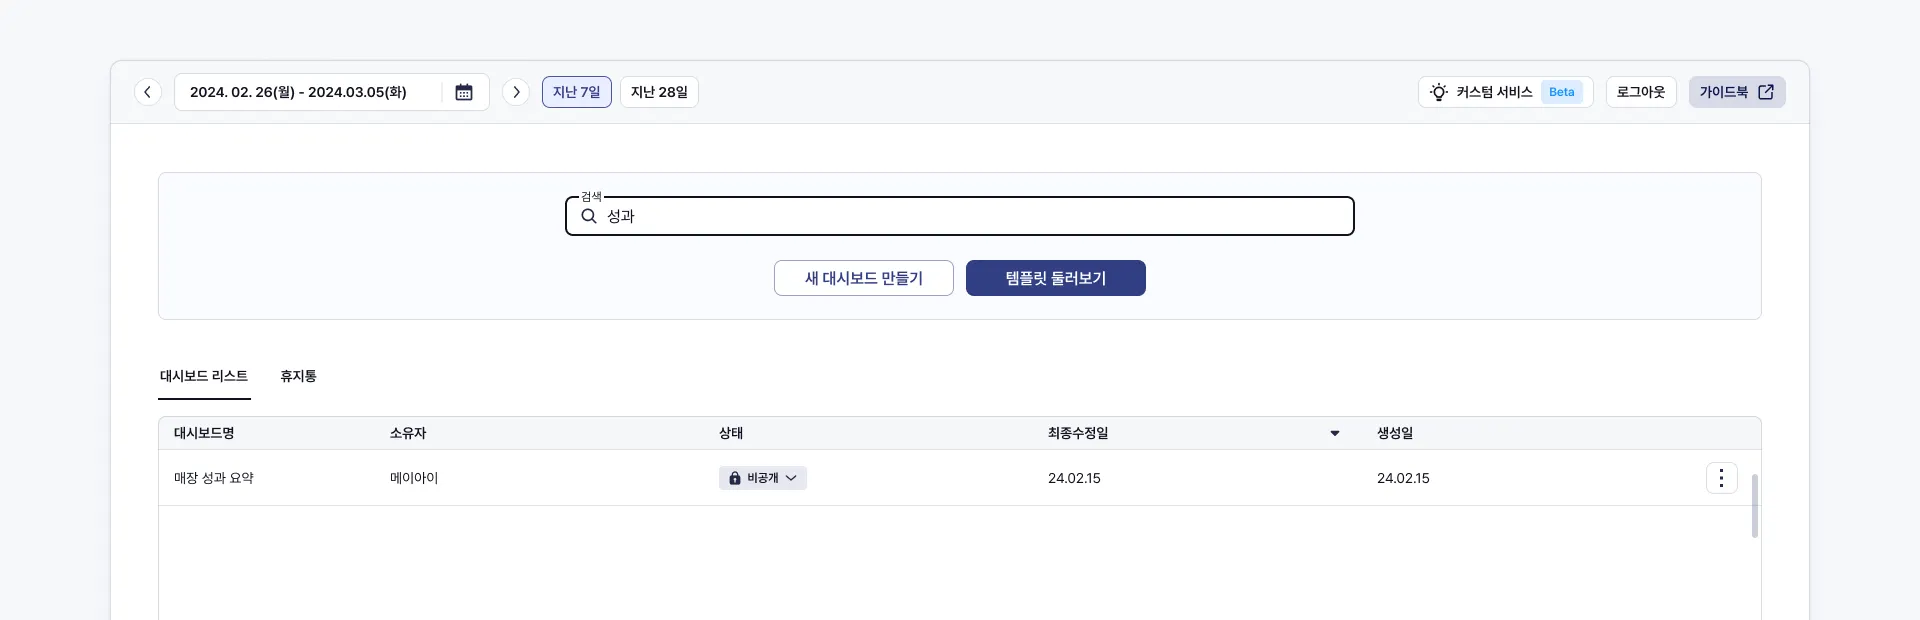
Task: Switch to the 휴지통 tab
Action: [x=298, y=376]
